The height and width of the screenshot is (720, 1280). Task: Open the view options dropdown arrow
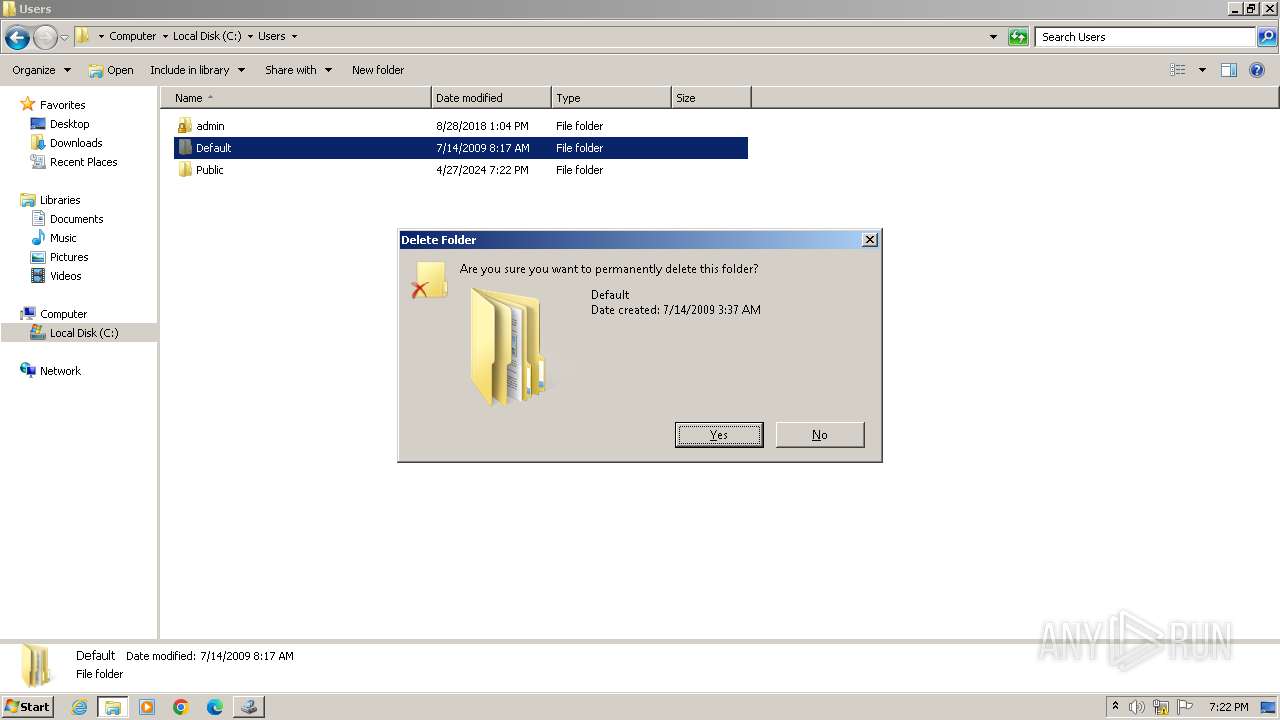coord(1202,70)
